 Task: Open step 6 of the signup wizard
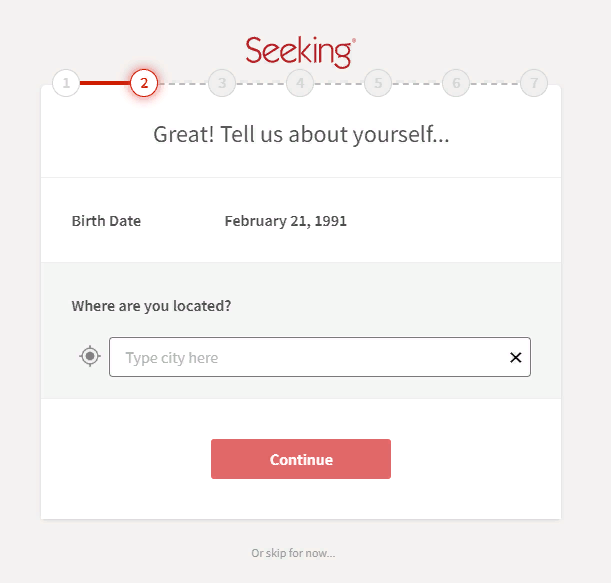456,83
